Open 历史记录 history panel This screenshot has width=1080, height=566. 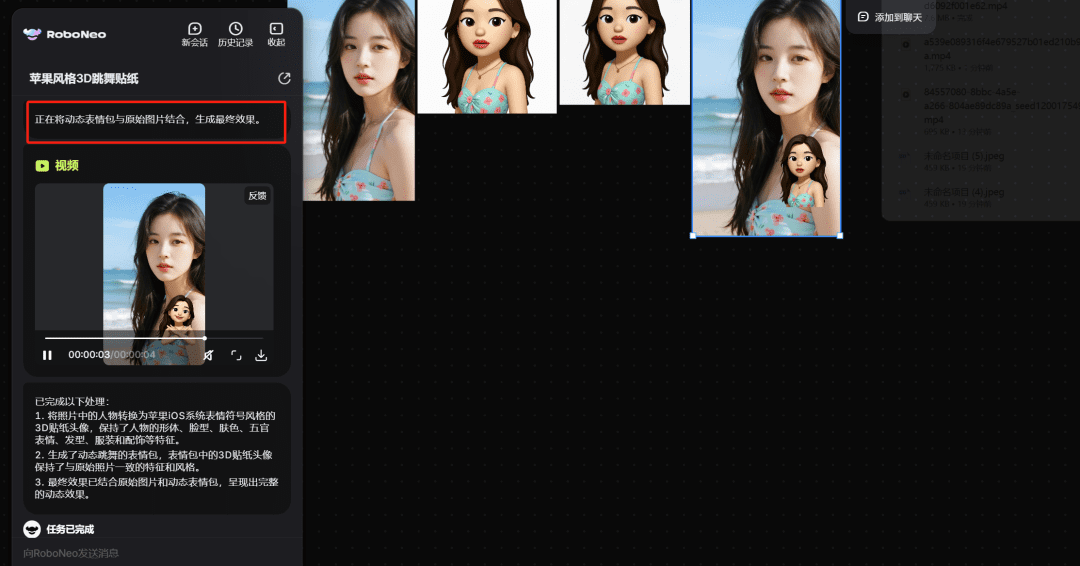236,34
